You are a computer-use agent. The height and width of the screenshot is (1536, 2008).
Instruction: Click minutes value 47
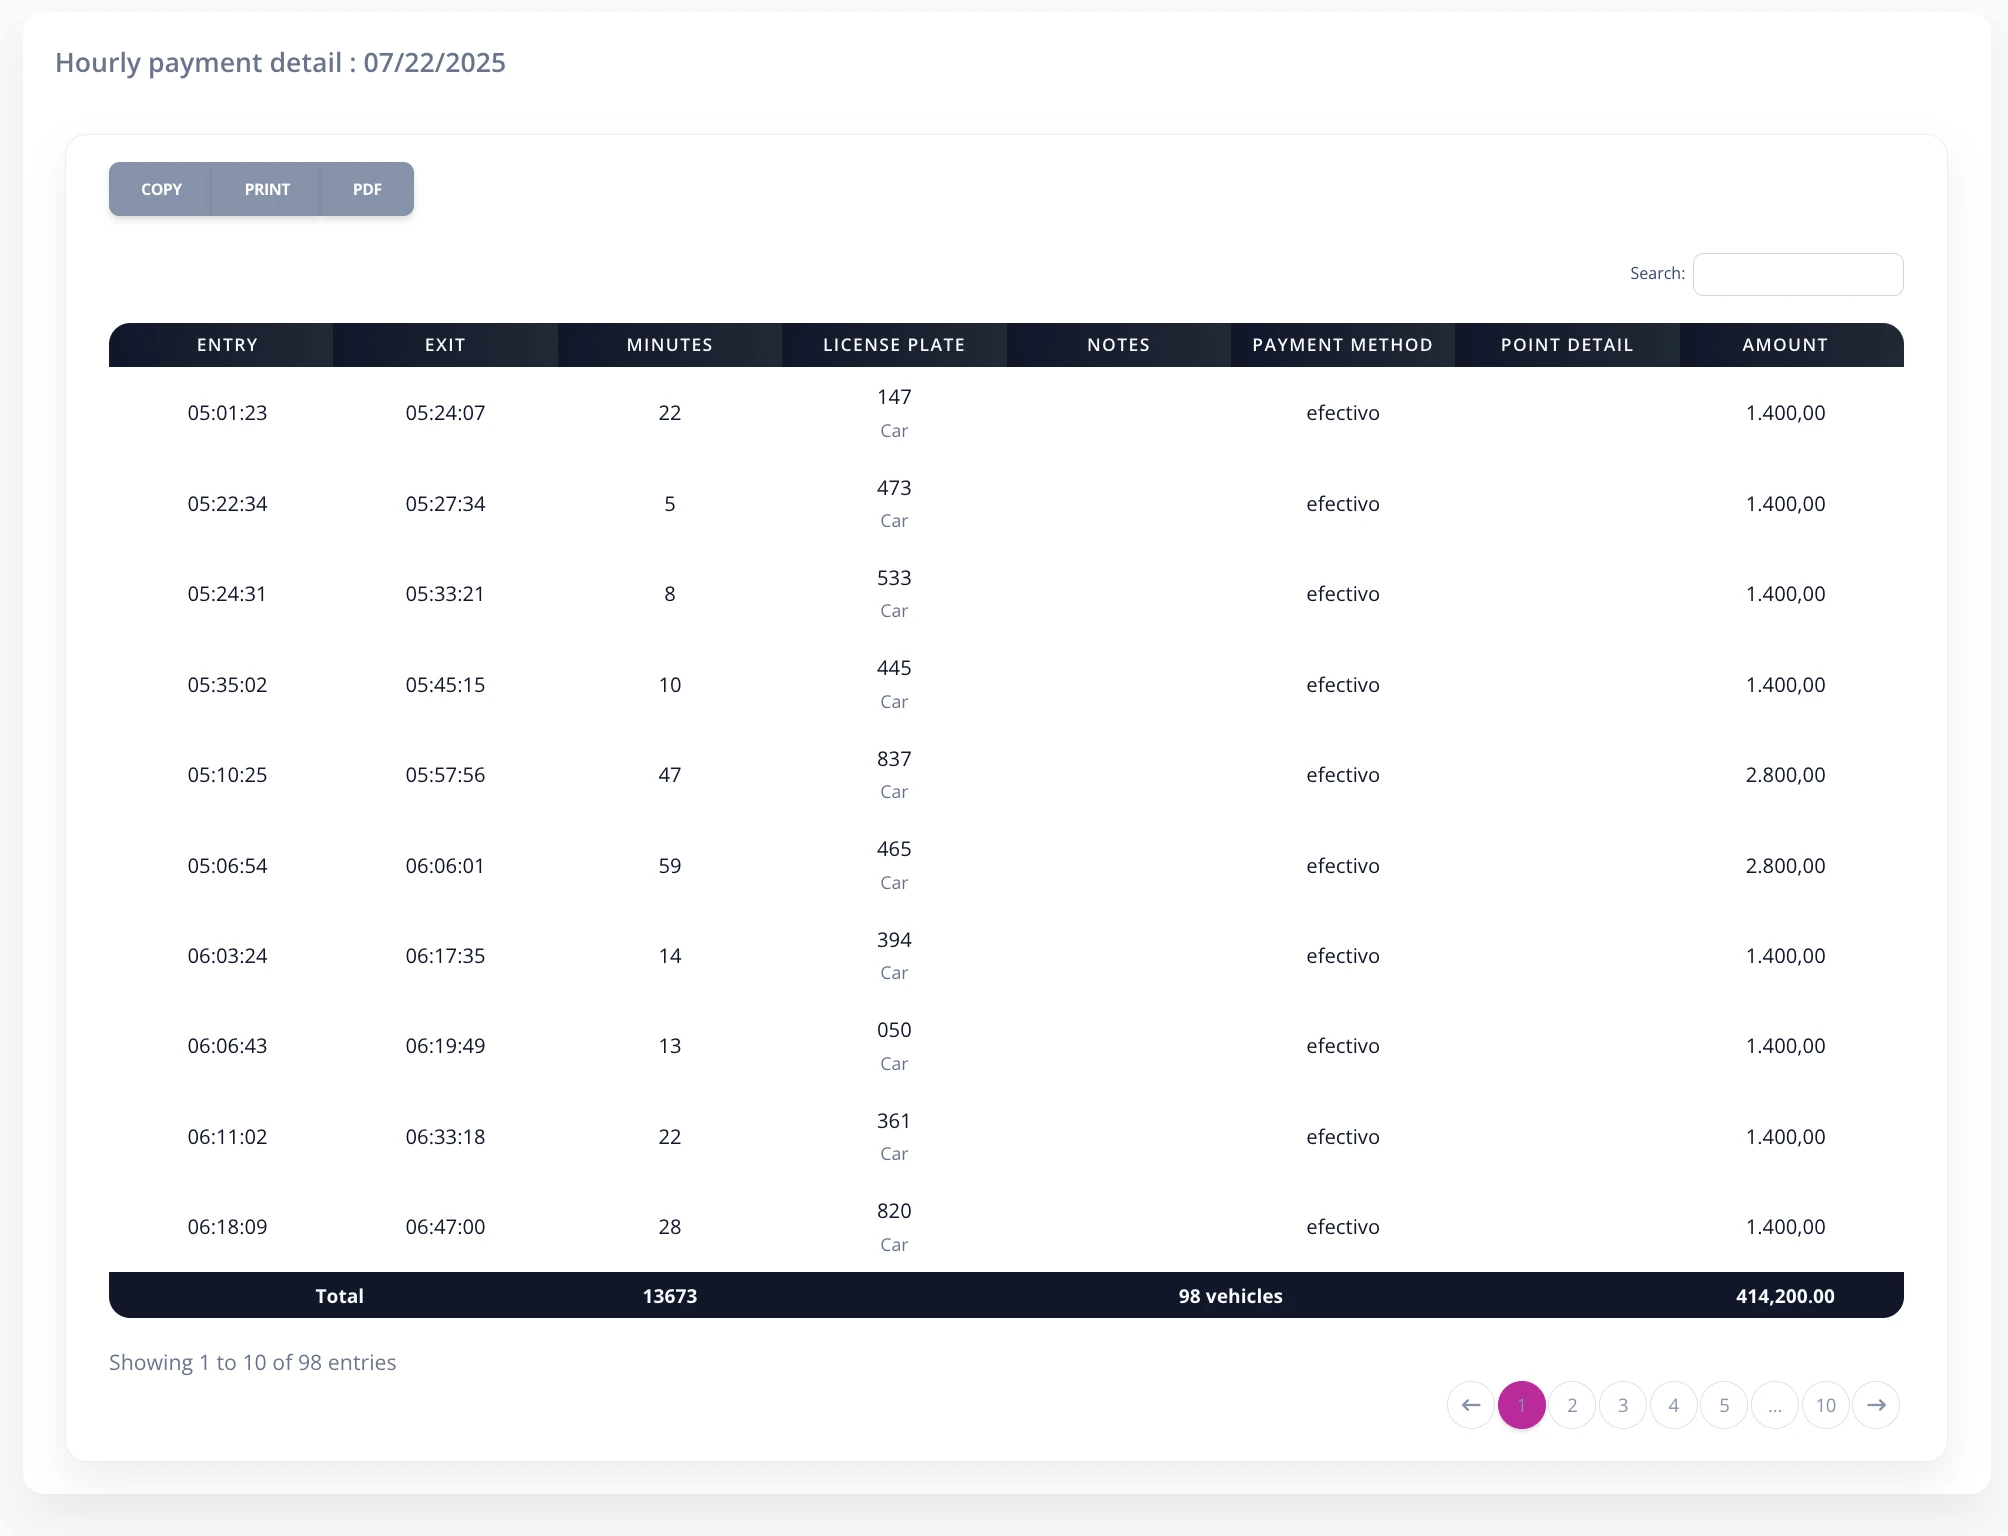pyautogui.click(x=670, y=775)
